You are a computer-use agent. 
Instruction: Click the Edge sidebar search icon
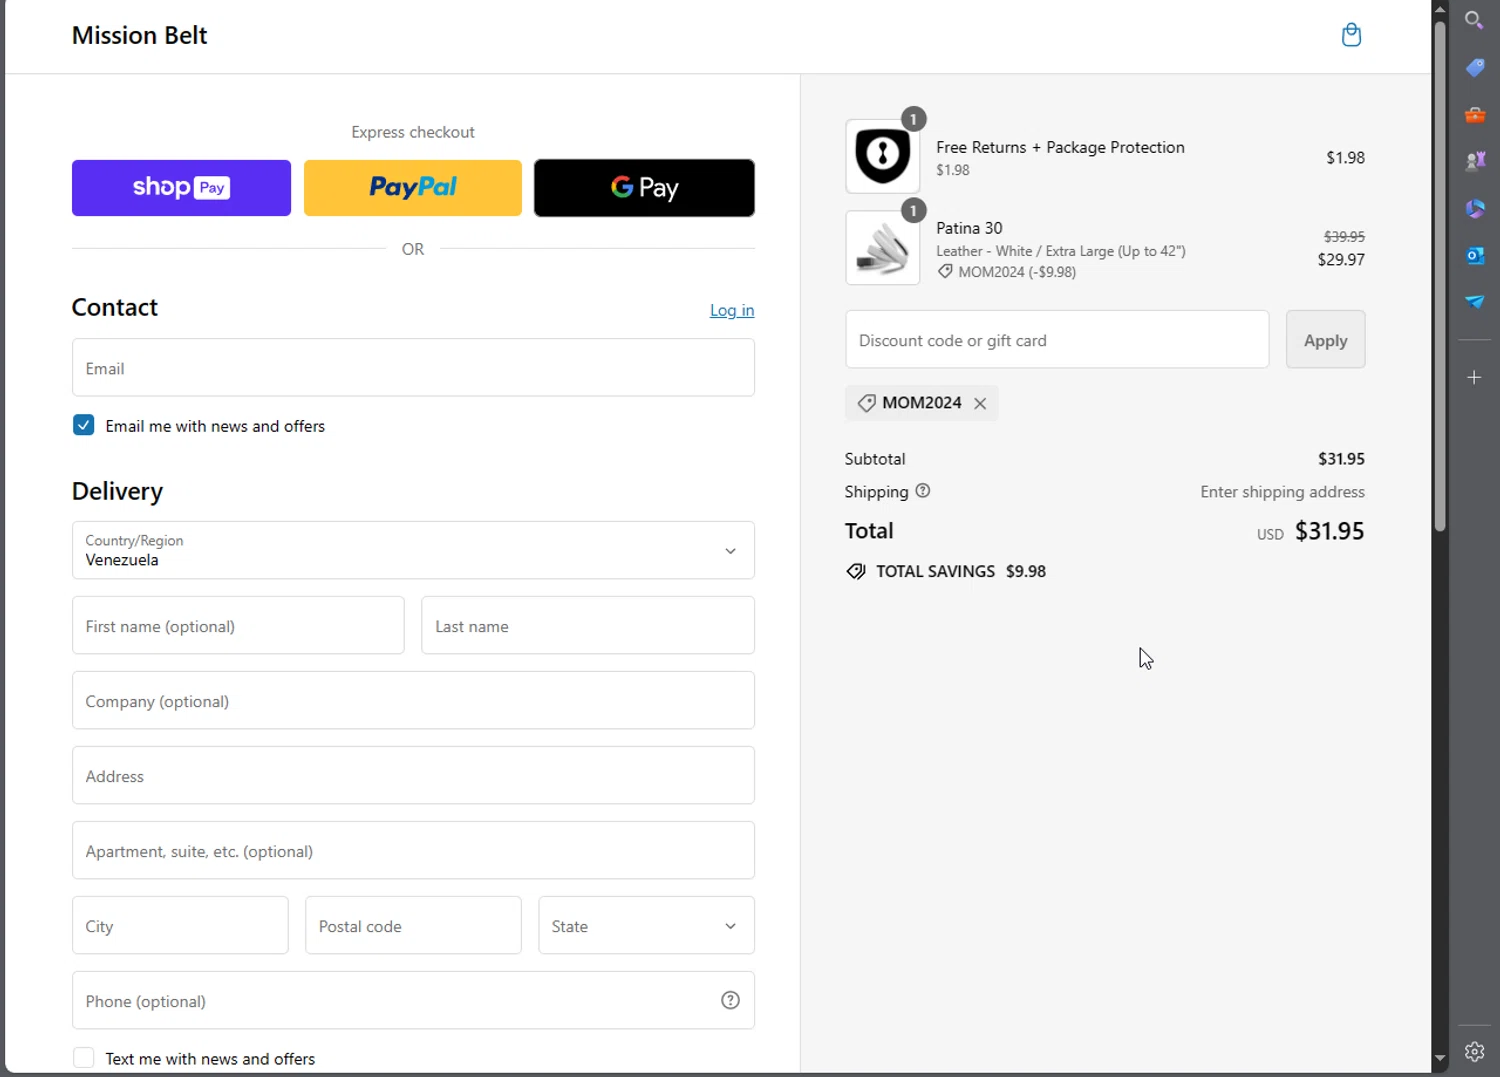[1474, 20]
